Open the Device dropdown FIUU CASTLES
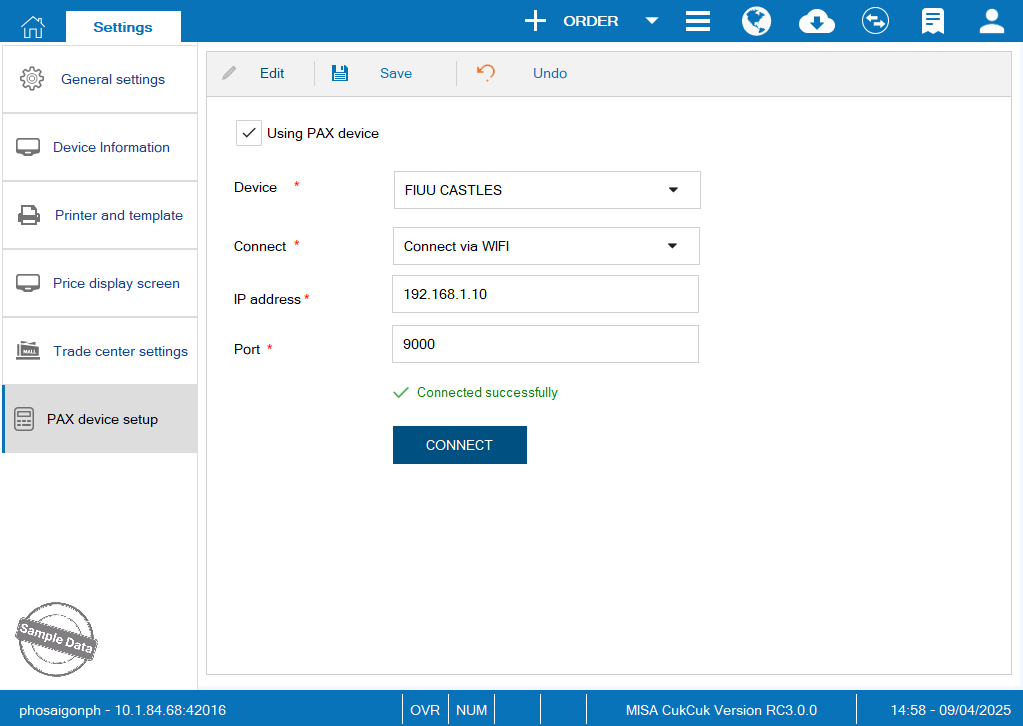 547,190
